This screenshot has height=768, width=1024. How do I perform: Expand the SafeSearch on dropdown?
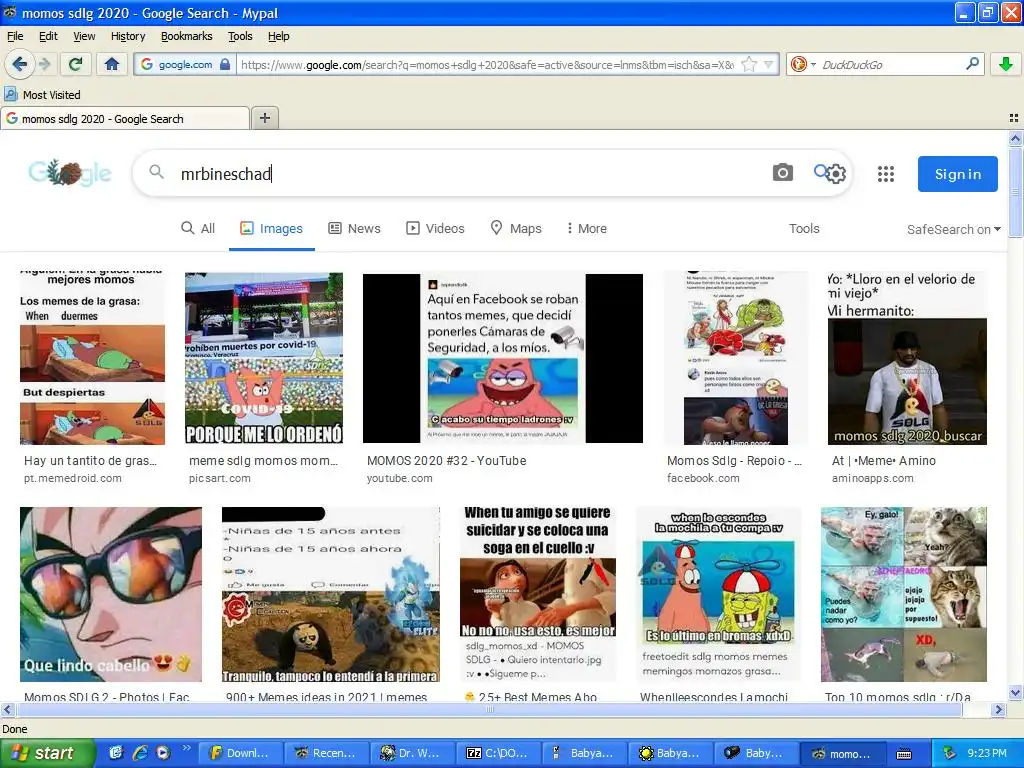(x=953, y=229)
